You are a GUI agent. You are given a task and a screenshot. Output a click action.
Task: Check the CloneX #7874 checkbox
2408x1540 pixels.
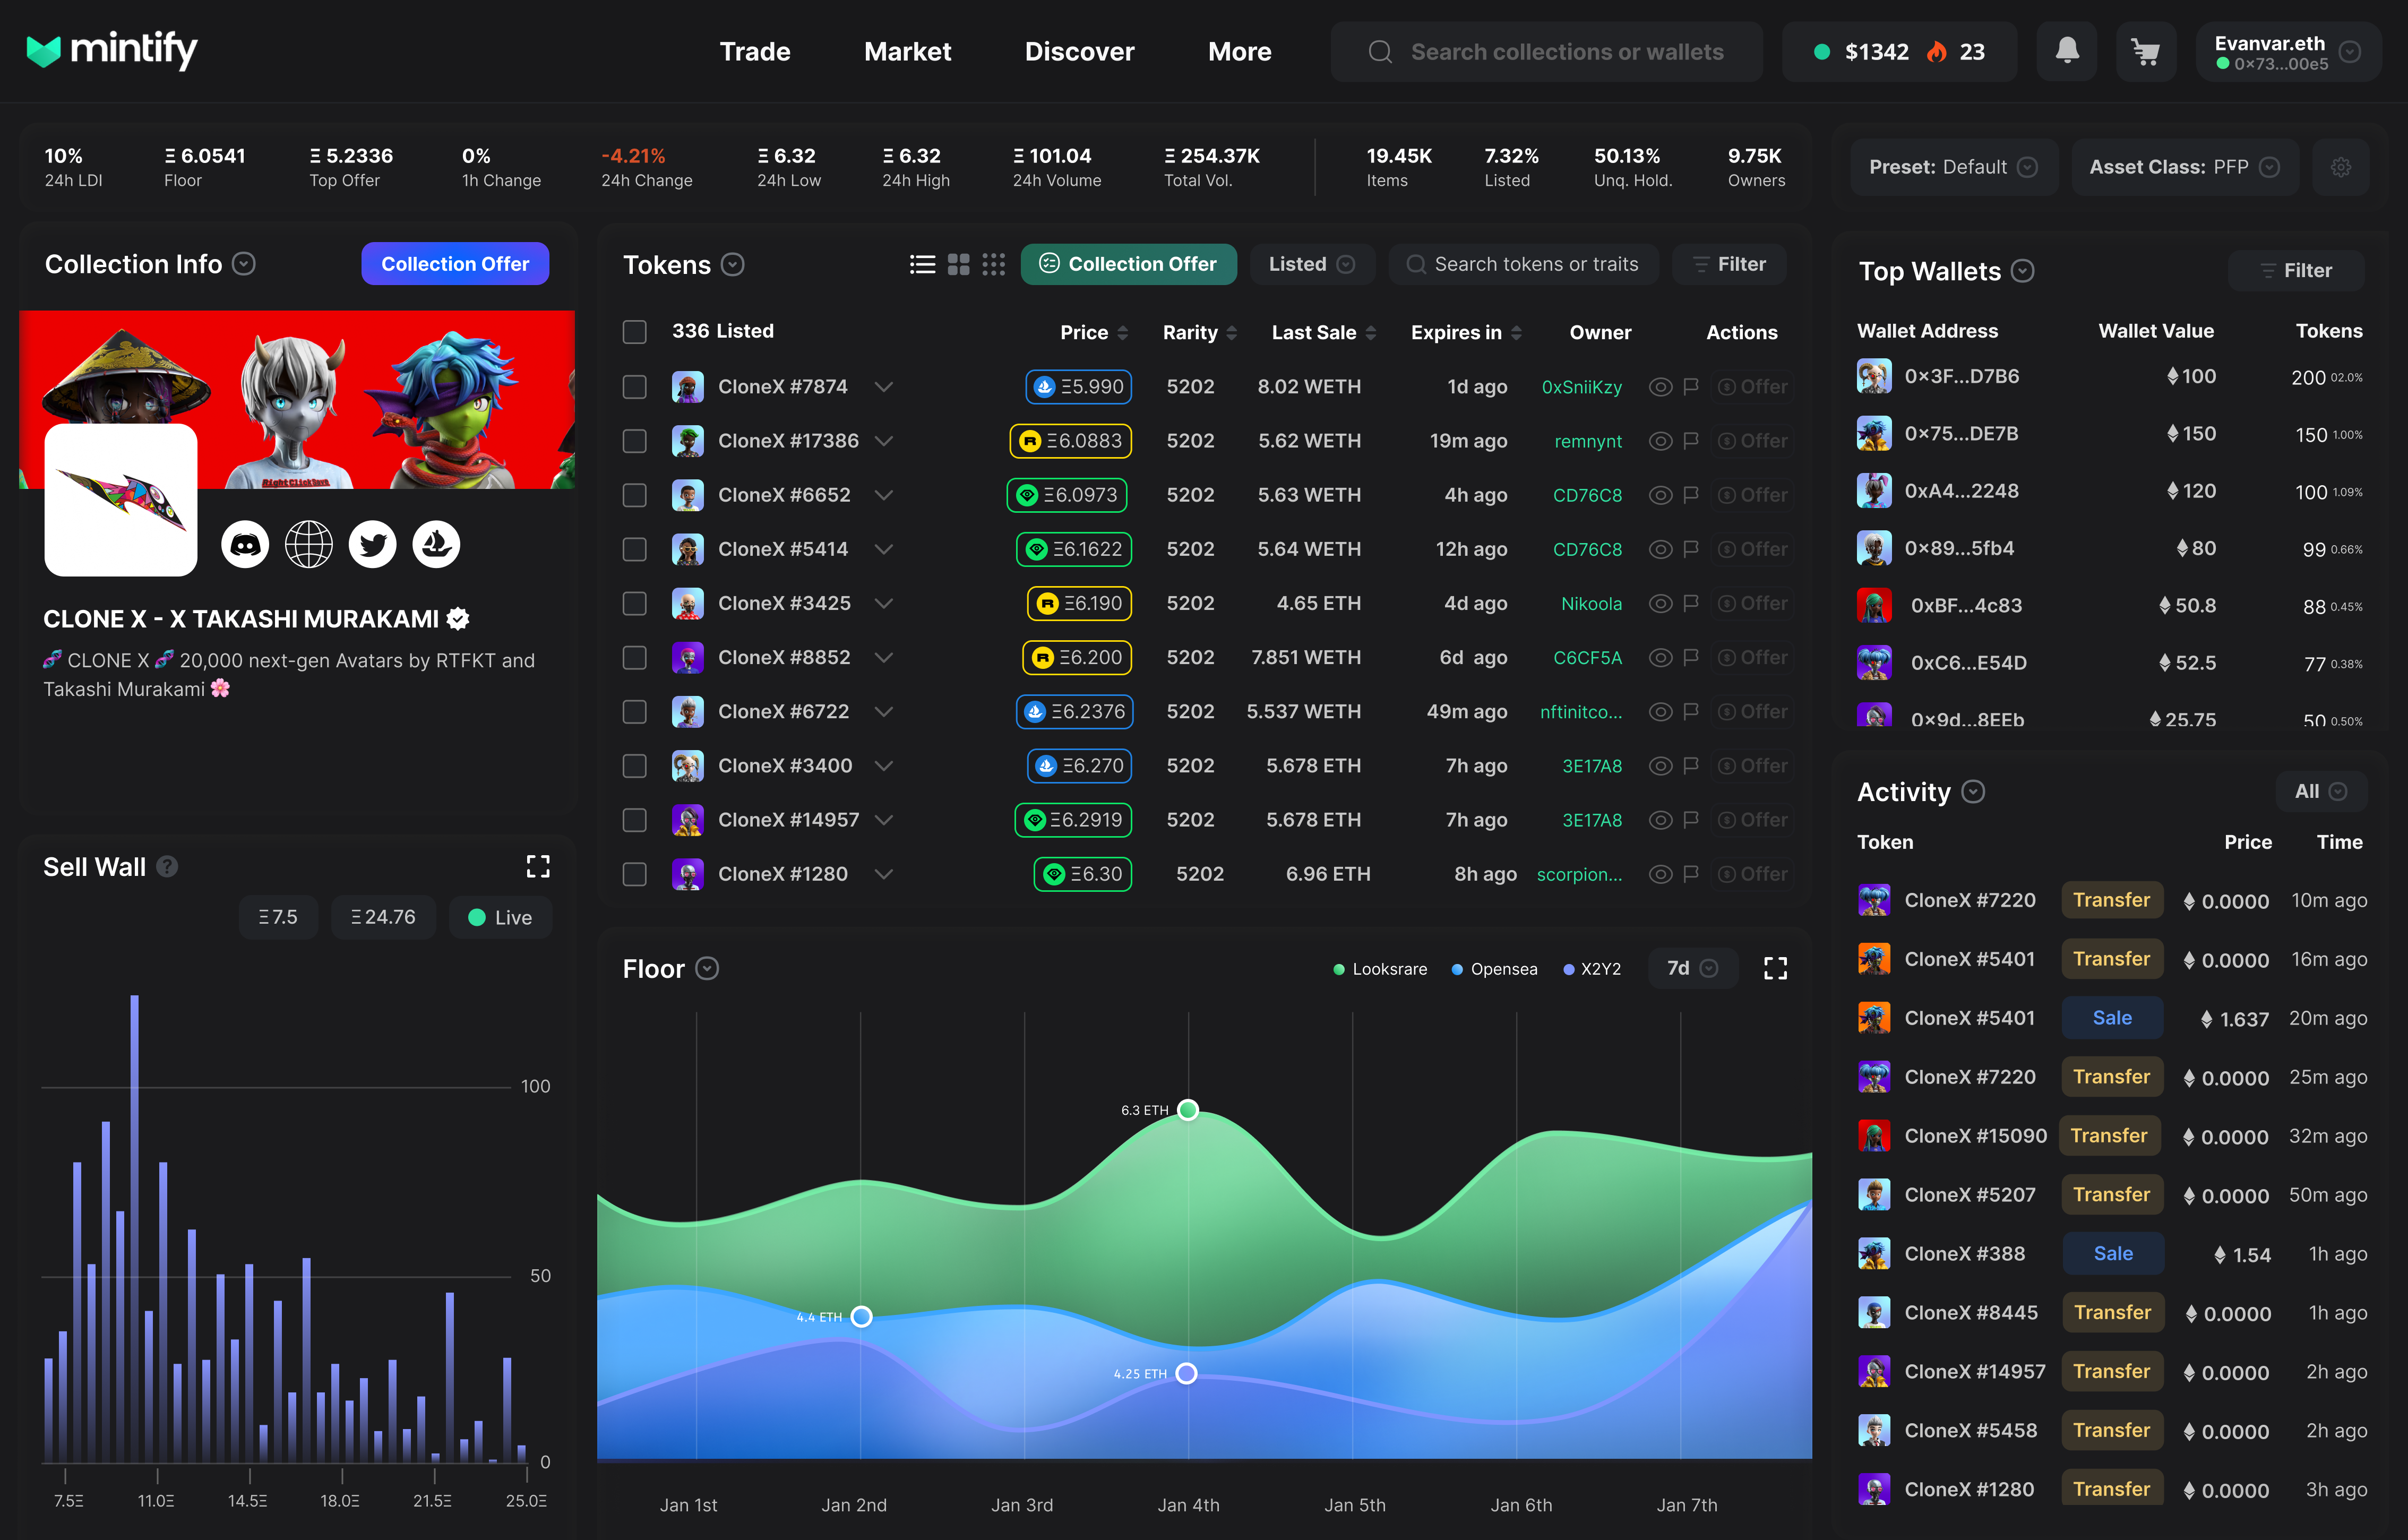click(635, 386)
